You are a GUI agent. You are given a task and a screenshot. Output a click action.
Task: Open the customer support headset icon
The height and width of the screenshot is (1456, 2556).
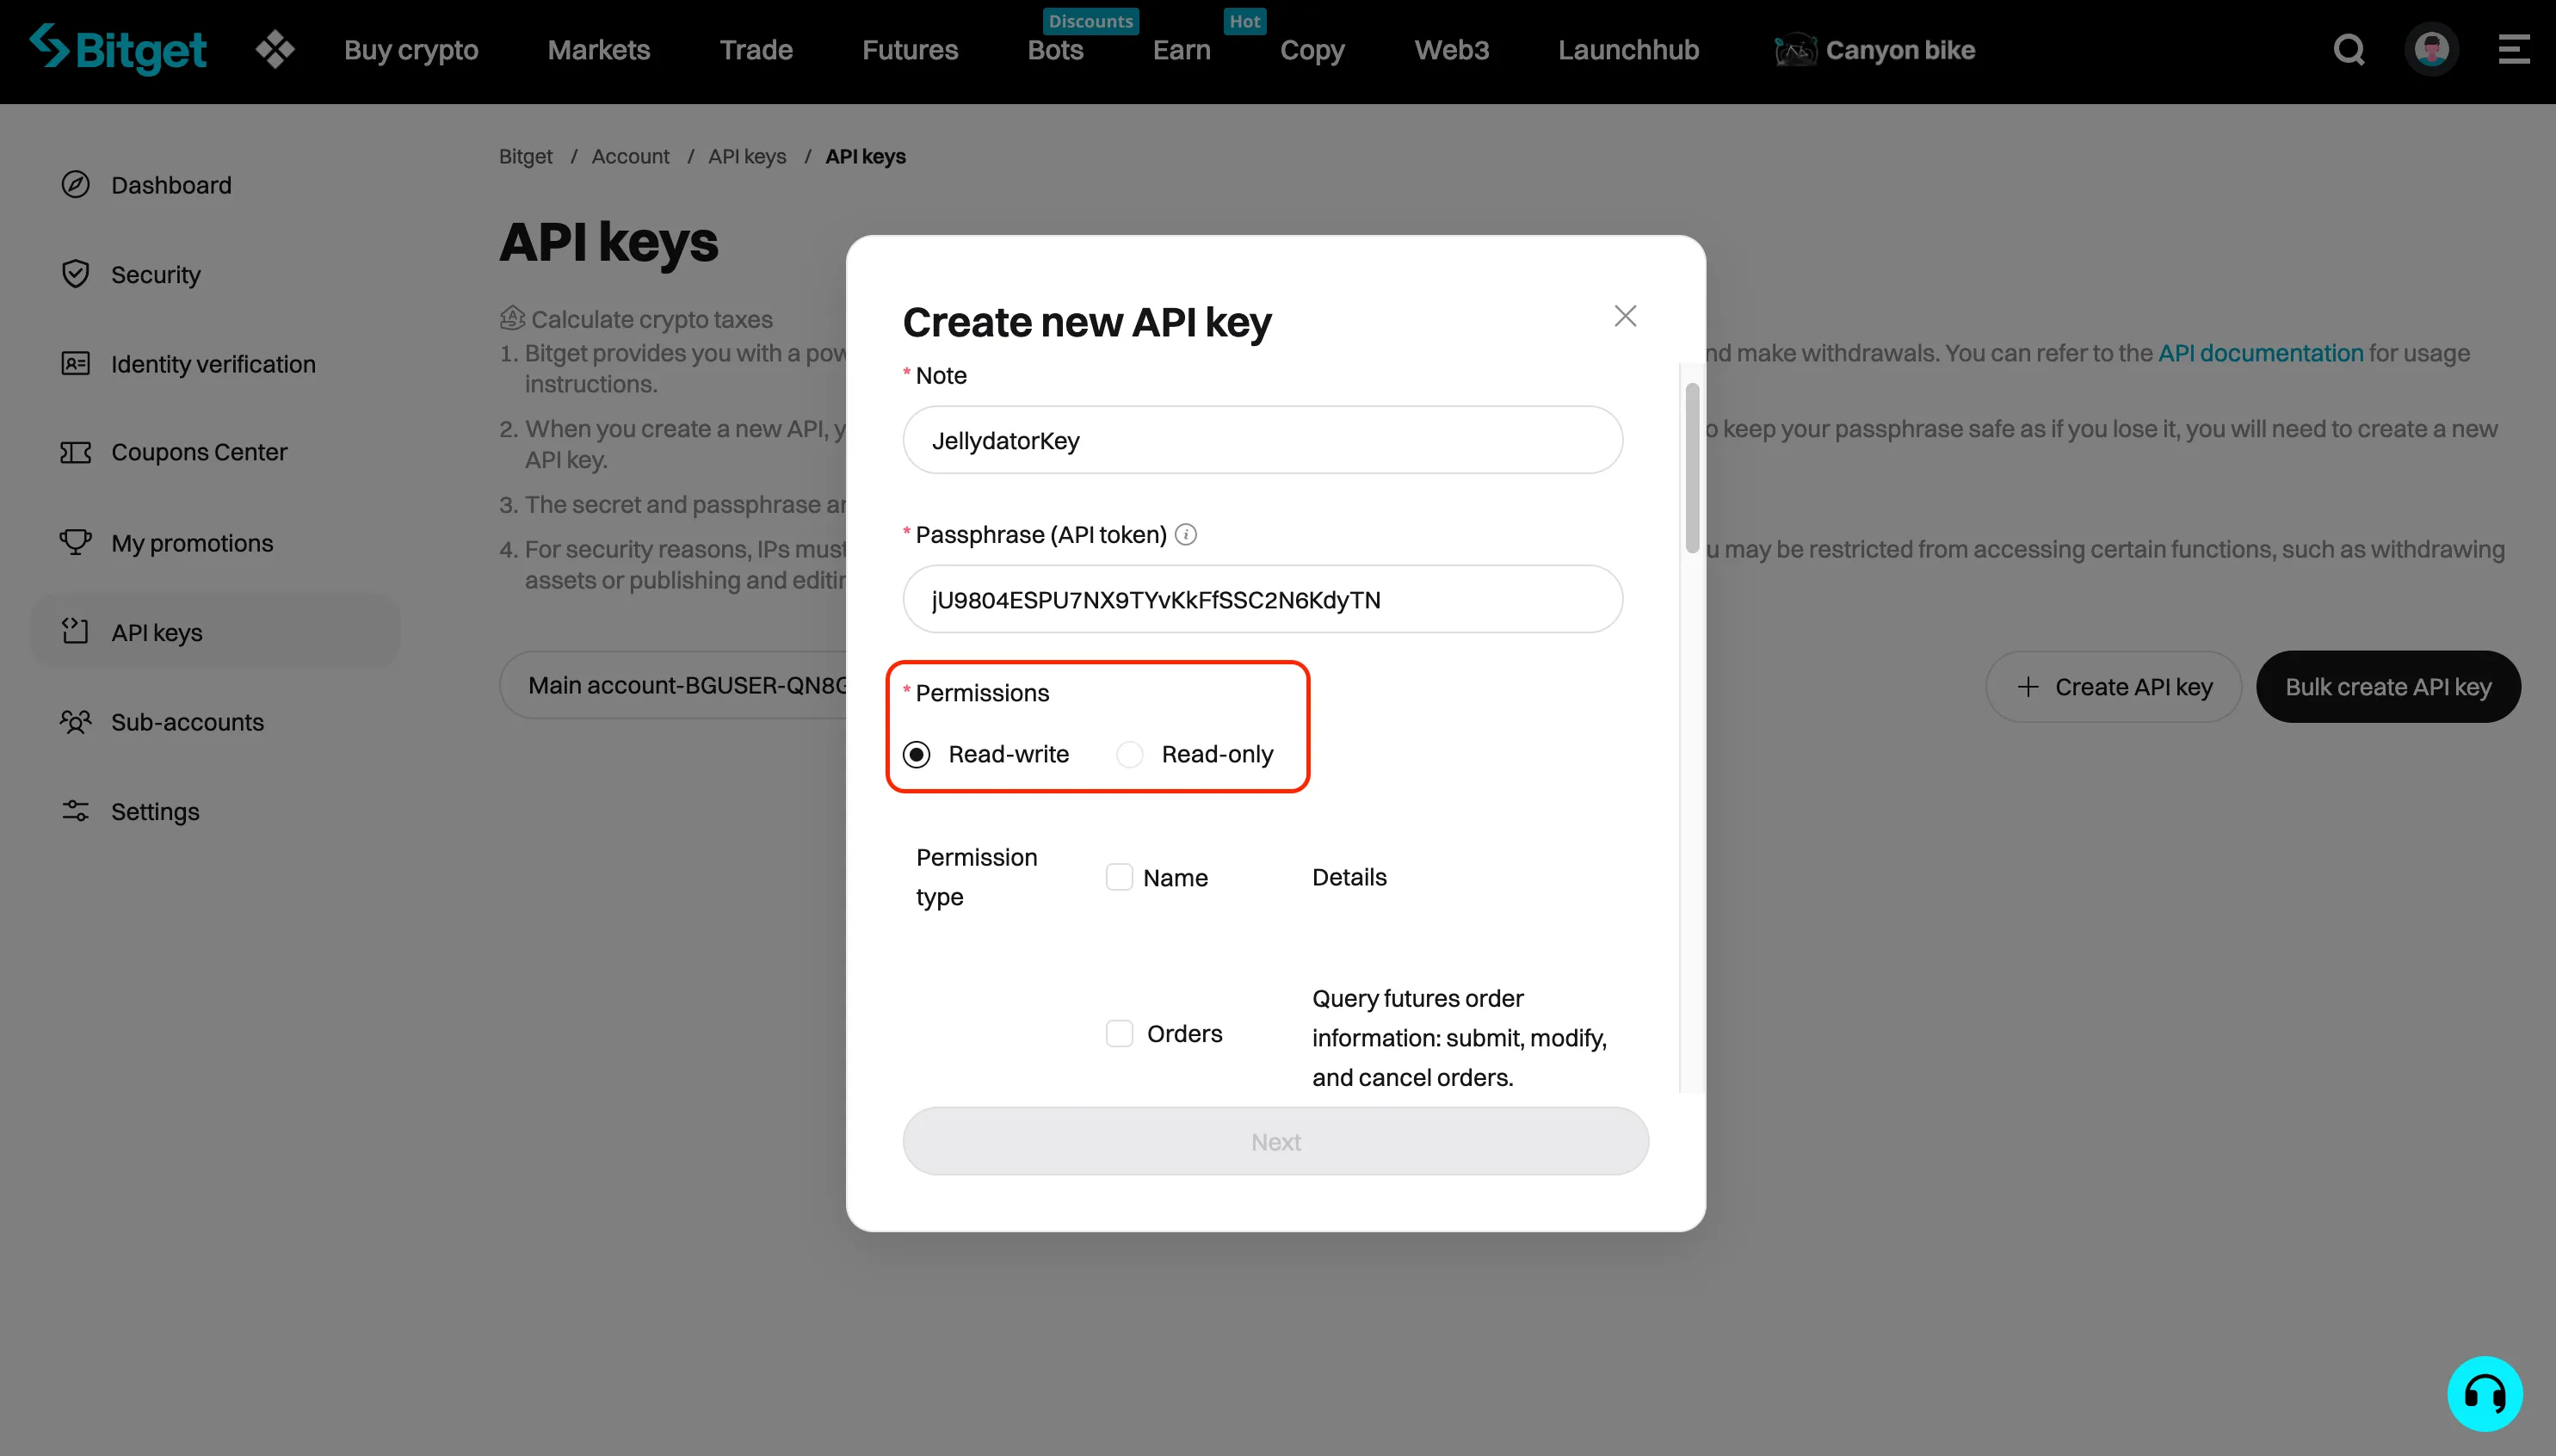pyautogui.click(x=2484, y=1393)
